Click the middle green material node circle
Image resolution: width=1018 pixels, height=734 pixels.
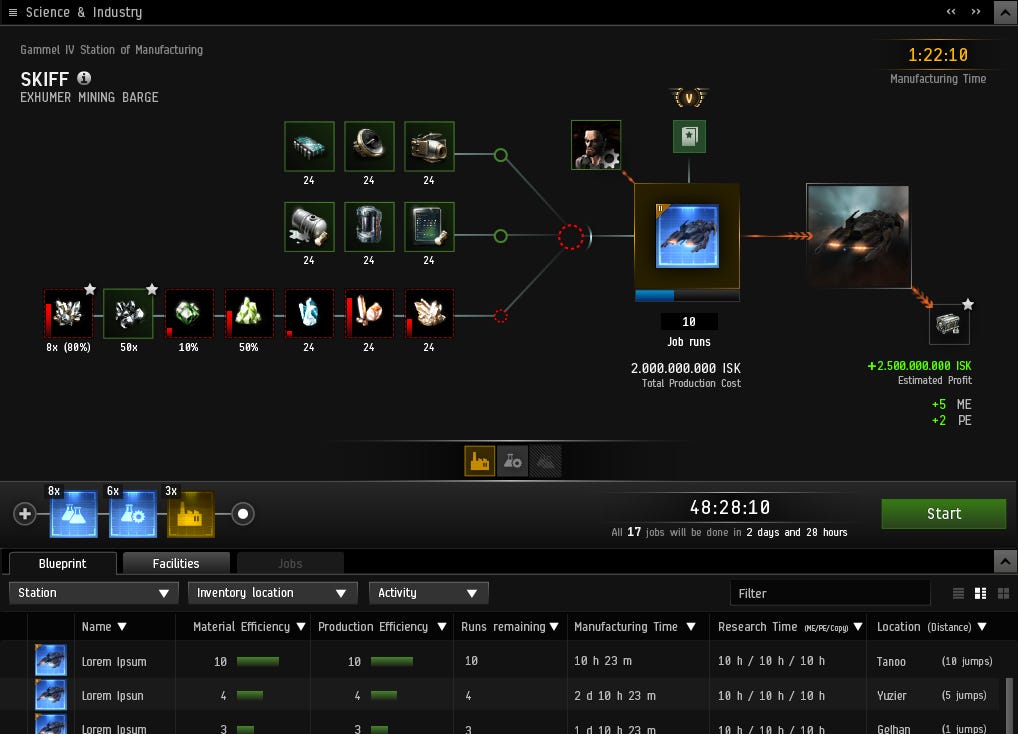[501, 236]
